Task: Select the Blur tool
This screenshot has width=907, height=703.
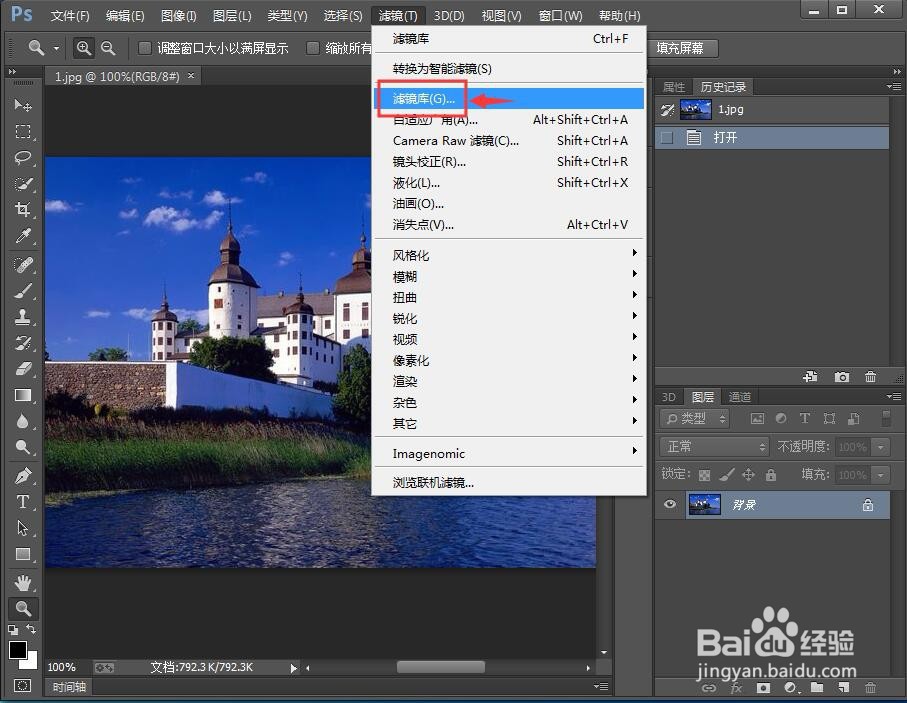Action: [23, 421]
